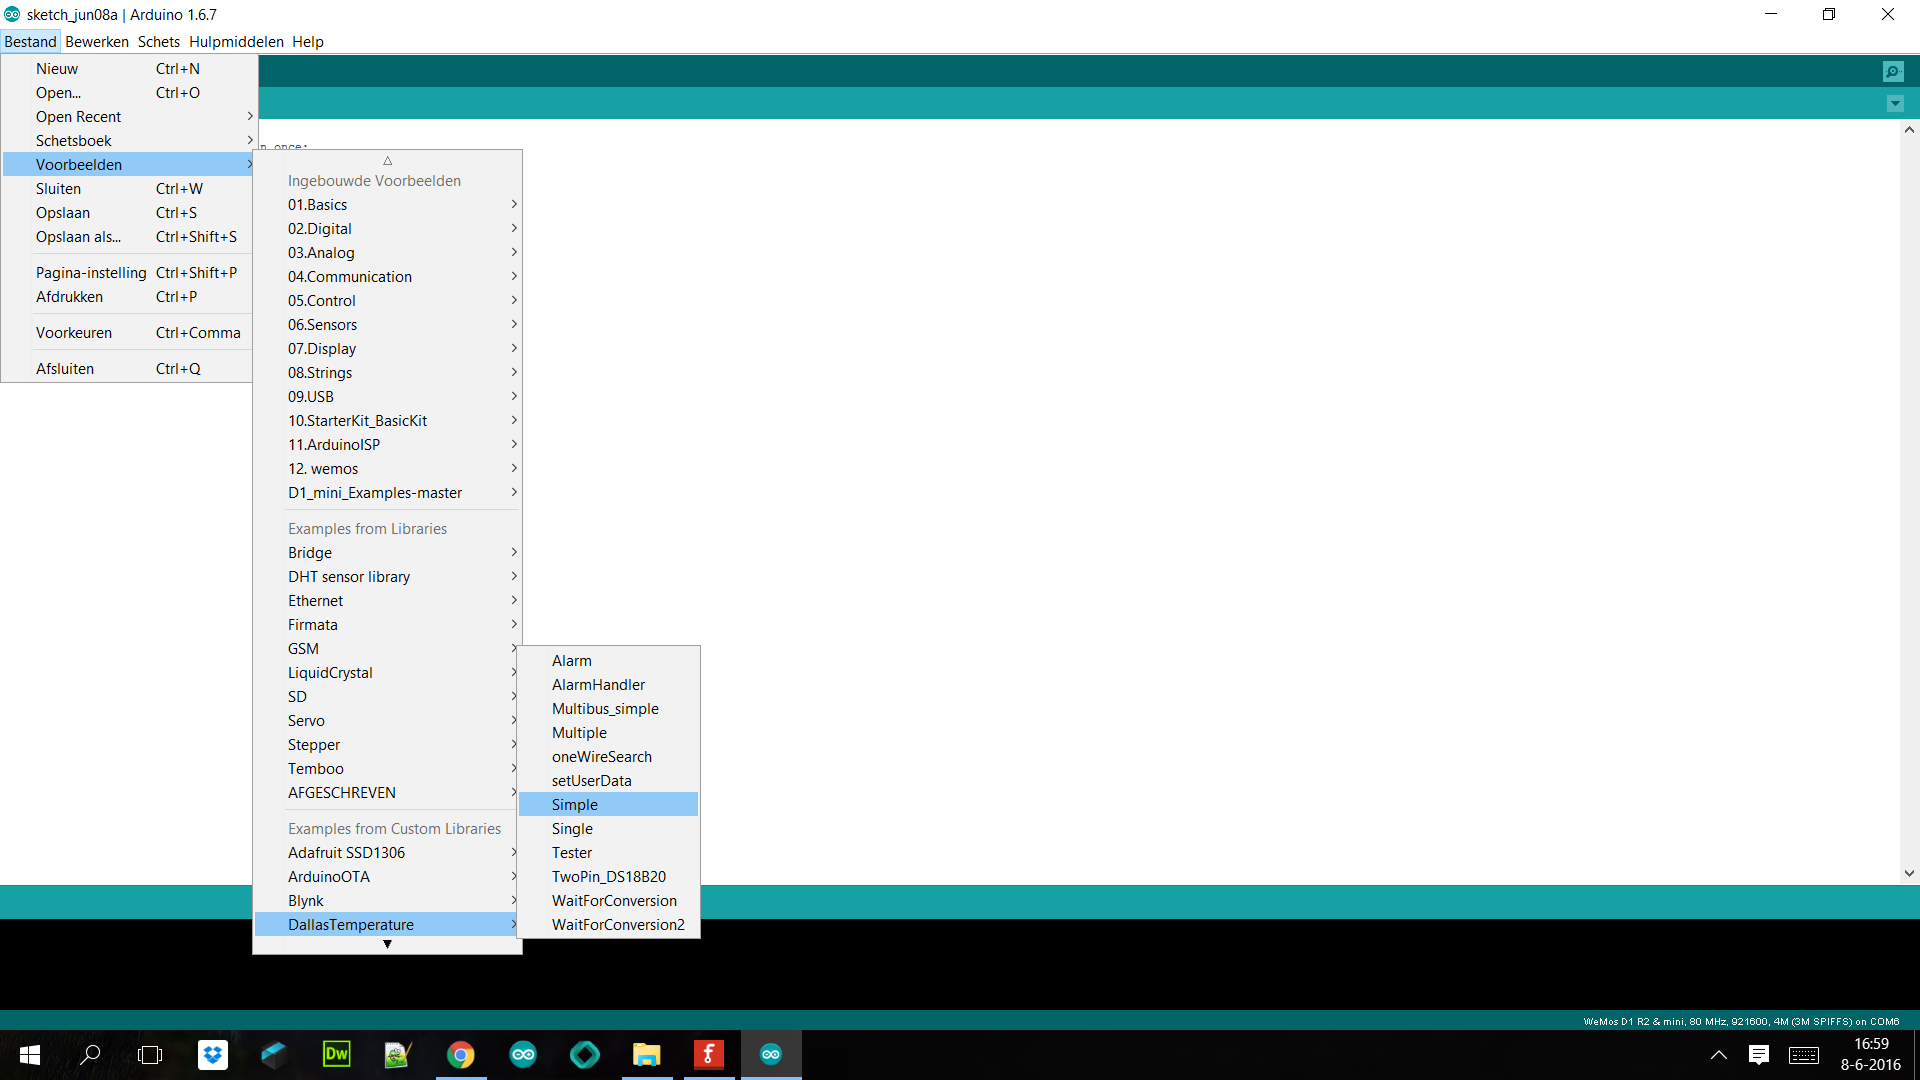Launch Dreamweaver from the taskbar
This screenshot has width=1920, height=1080.
point(336,1054)
